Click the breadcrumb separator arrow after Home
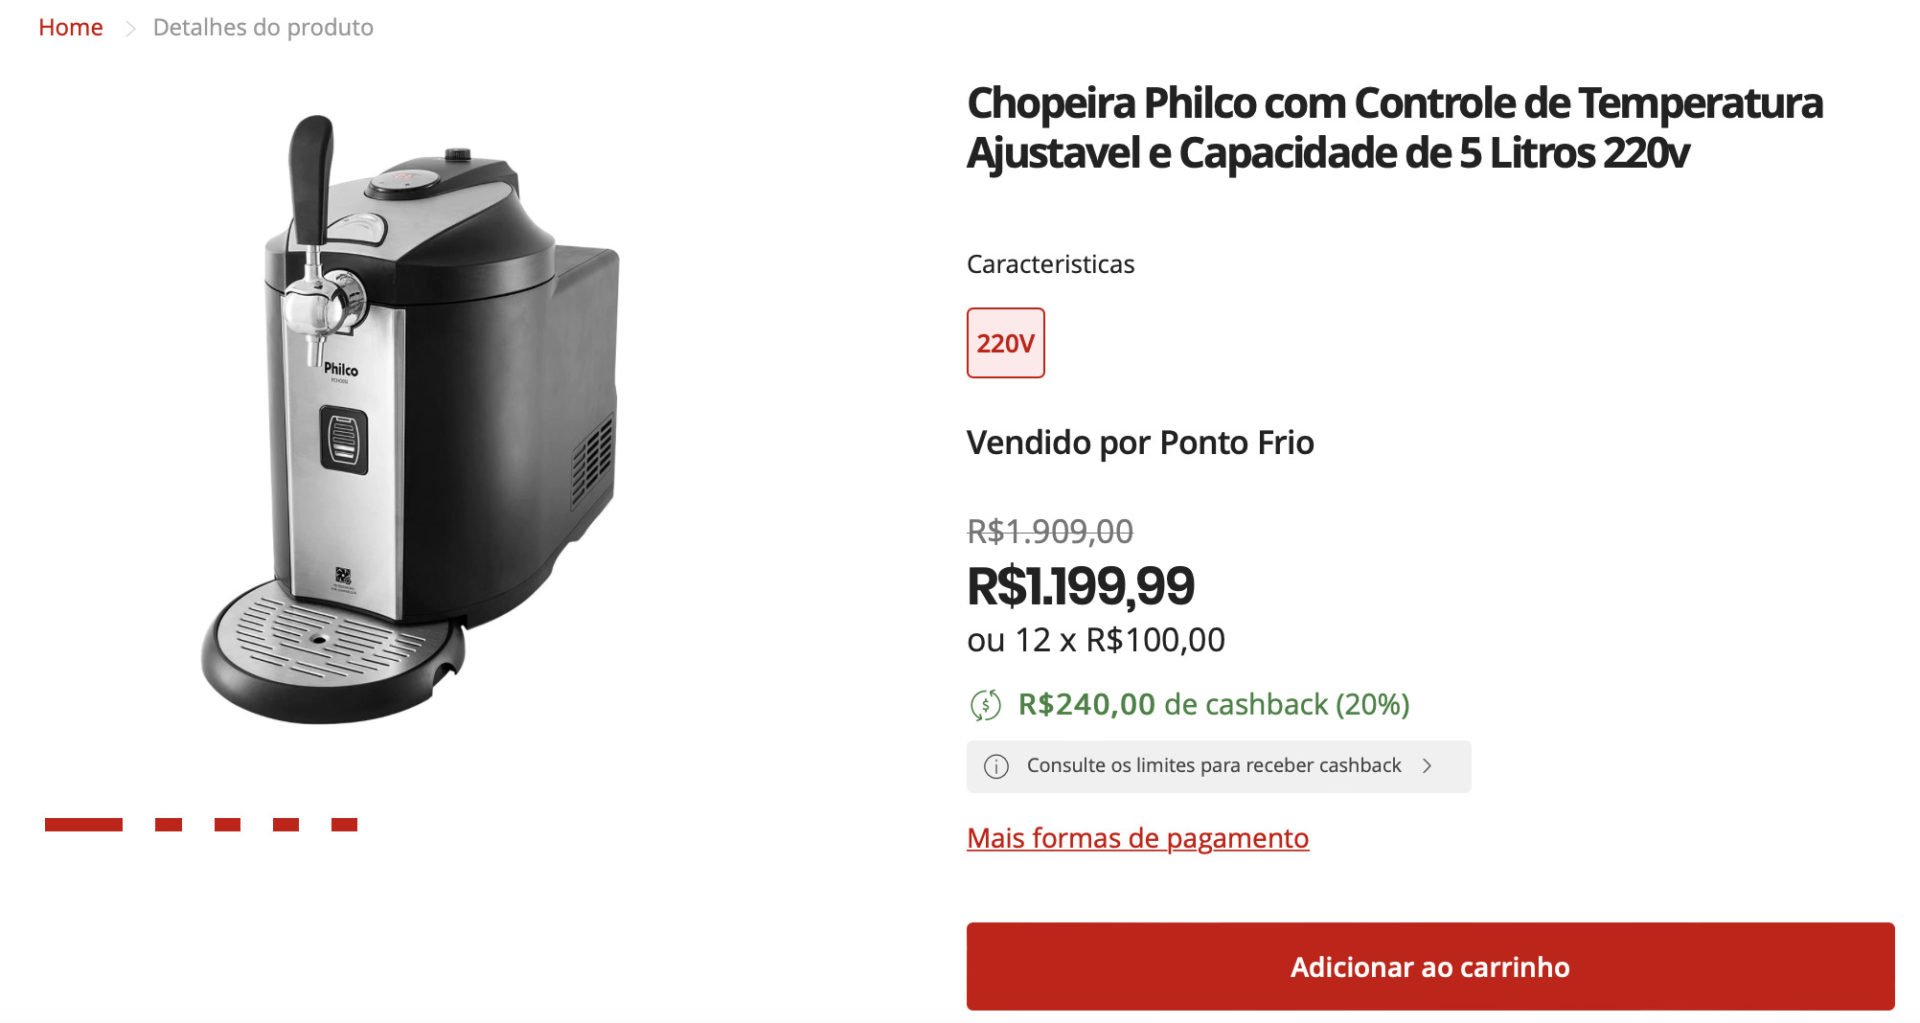This screenshot has width=1920, height=1023. (129, 28)
